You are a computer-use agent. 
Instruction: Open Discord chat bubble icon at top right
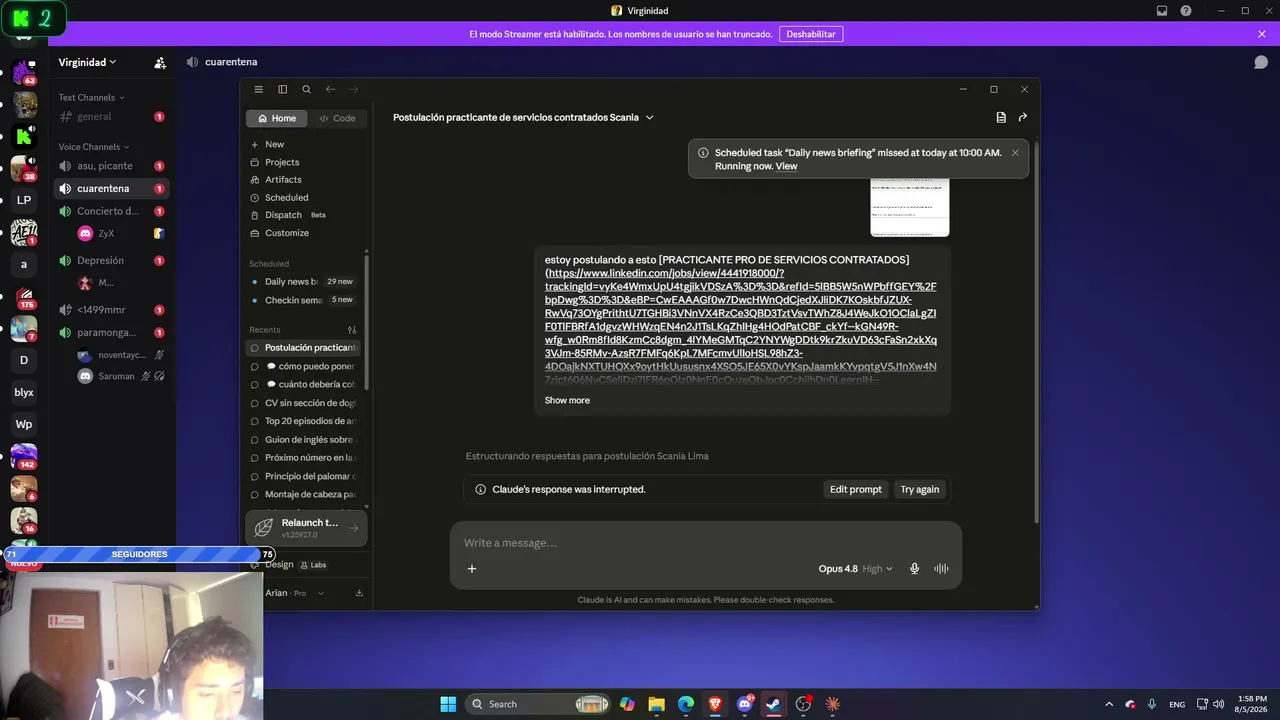[x=1261, y=62]
